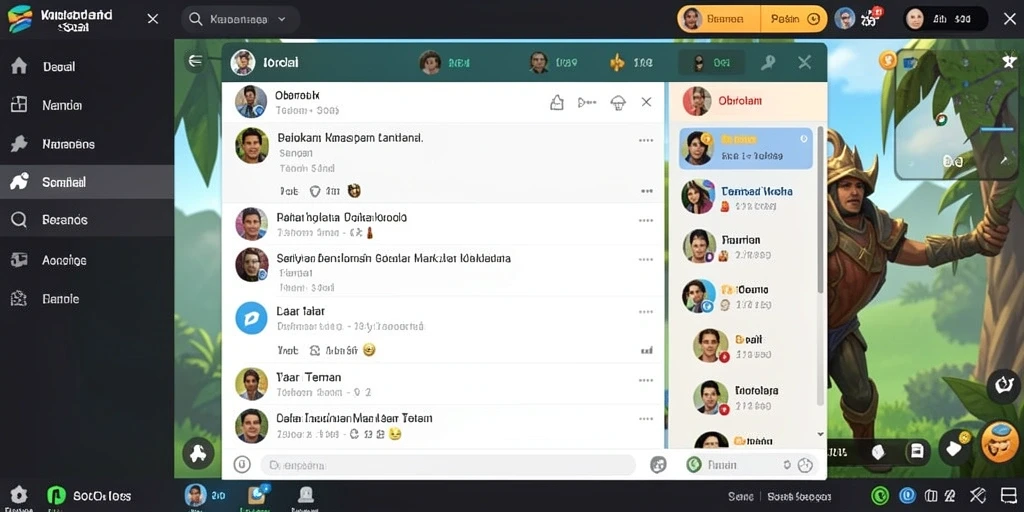Image resolution: width=1024 pixels, height=512 pixels.
Task: Click the mushroom-shaped icon in conversation header
Action: 618,103
